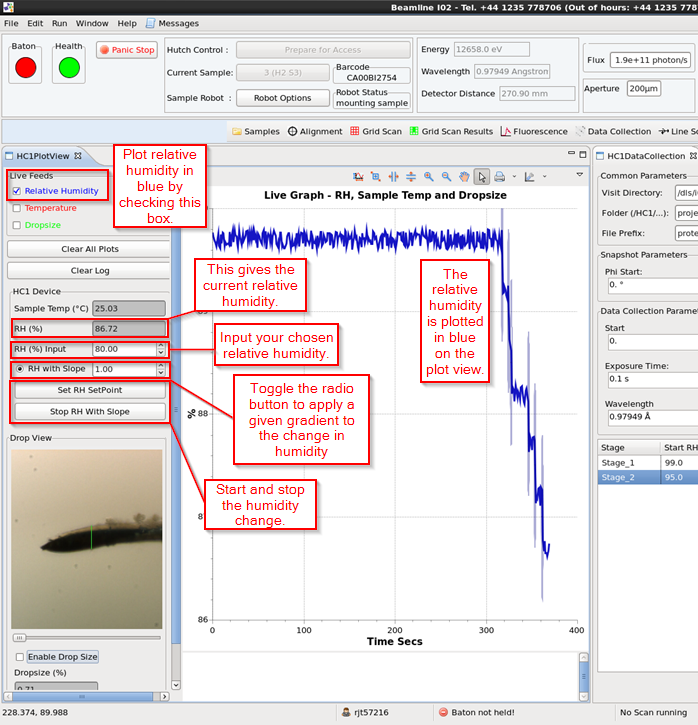Check the Dropsize live feed box
698x725 pixels.
point(16,225)
